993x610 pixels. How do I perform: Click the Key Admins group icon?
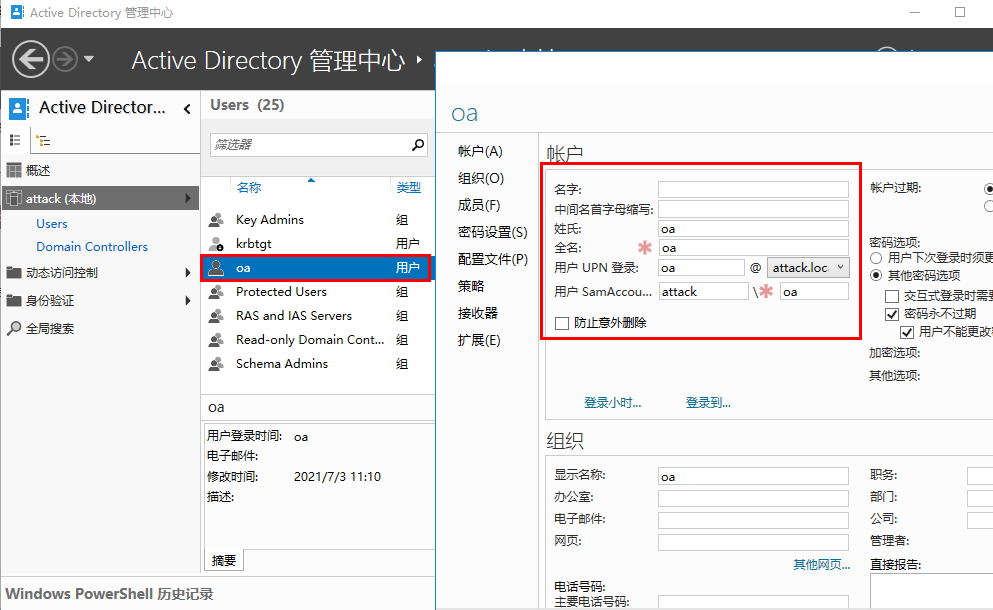tap(216, 220)
